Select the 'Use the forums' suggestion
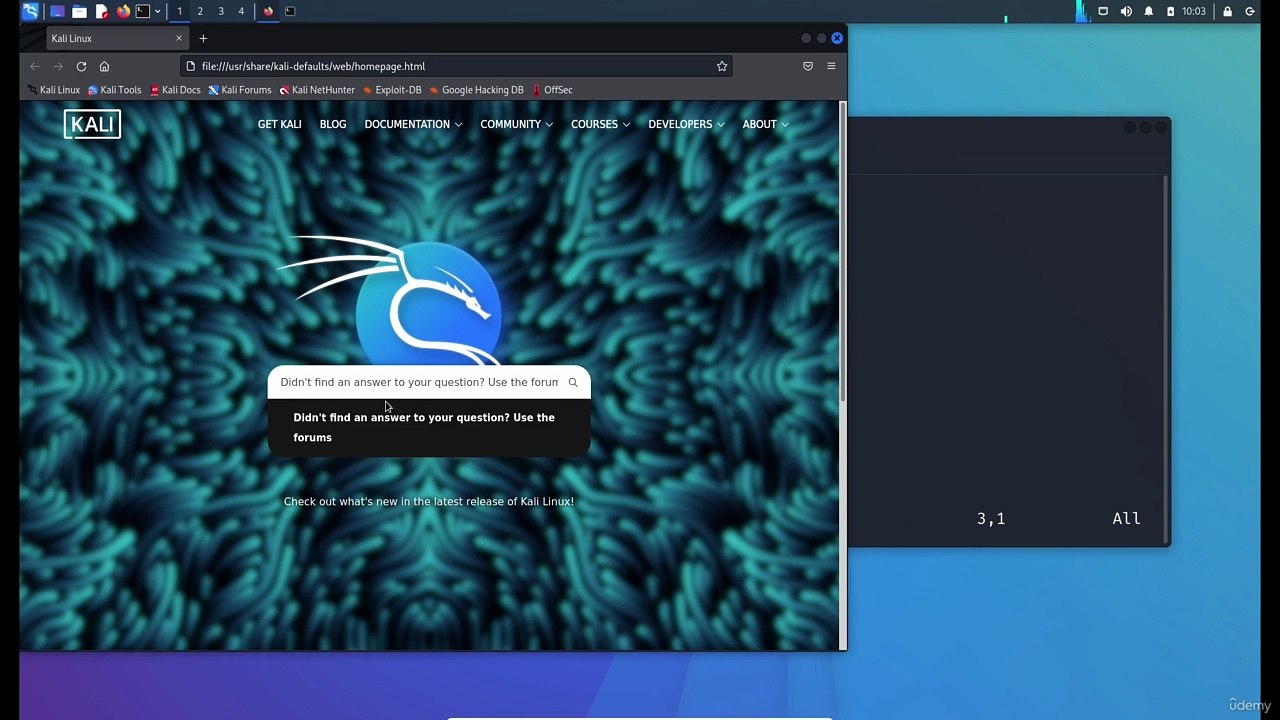Viewport: 1280px width, 720px height. click(429, 427)
